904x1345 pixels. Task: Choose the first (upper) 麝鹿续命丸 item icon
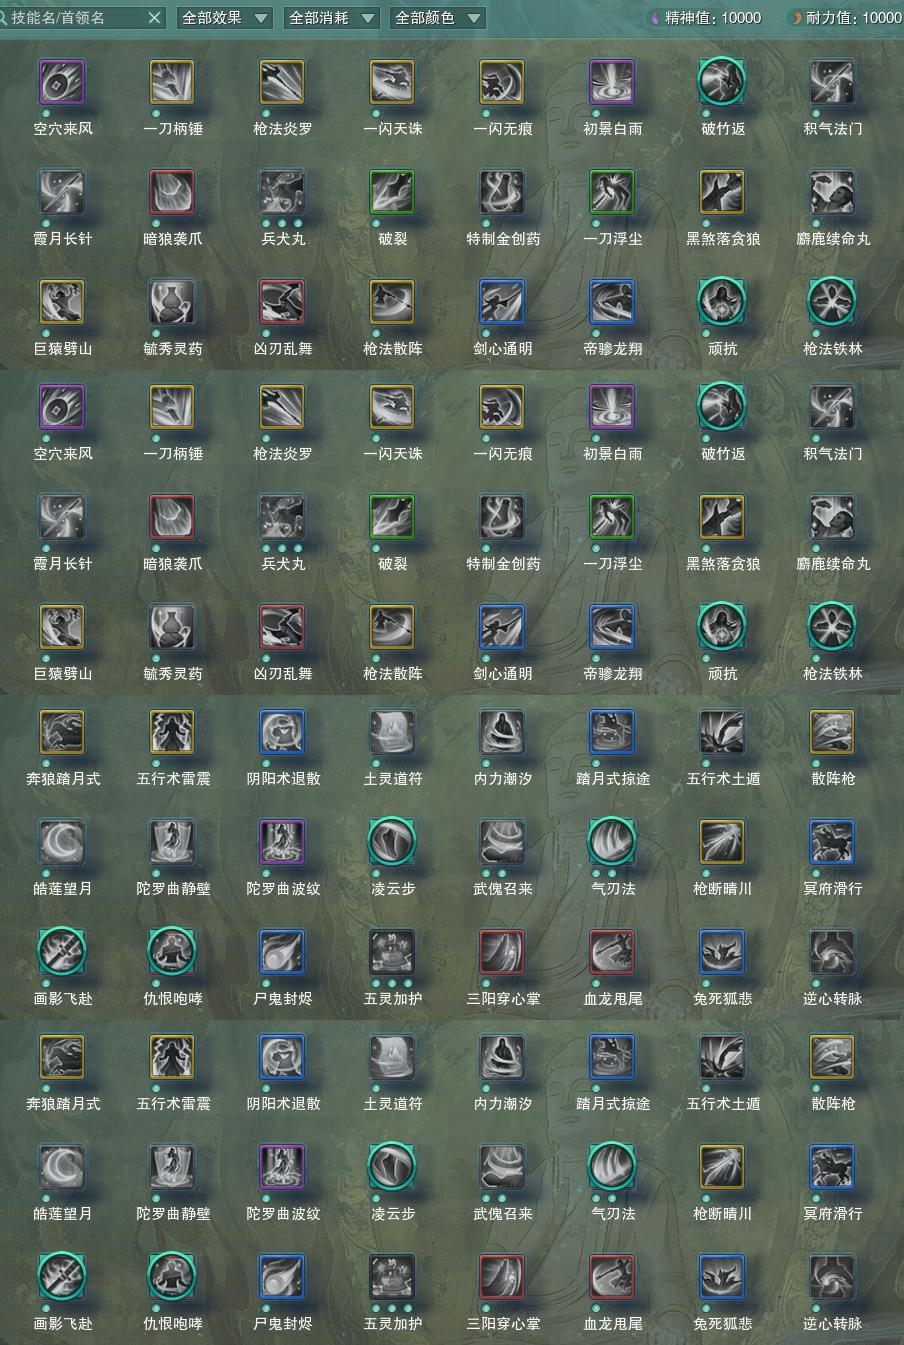(832, 192)
